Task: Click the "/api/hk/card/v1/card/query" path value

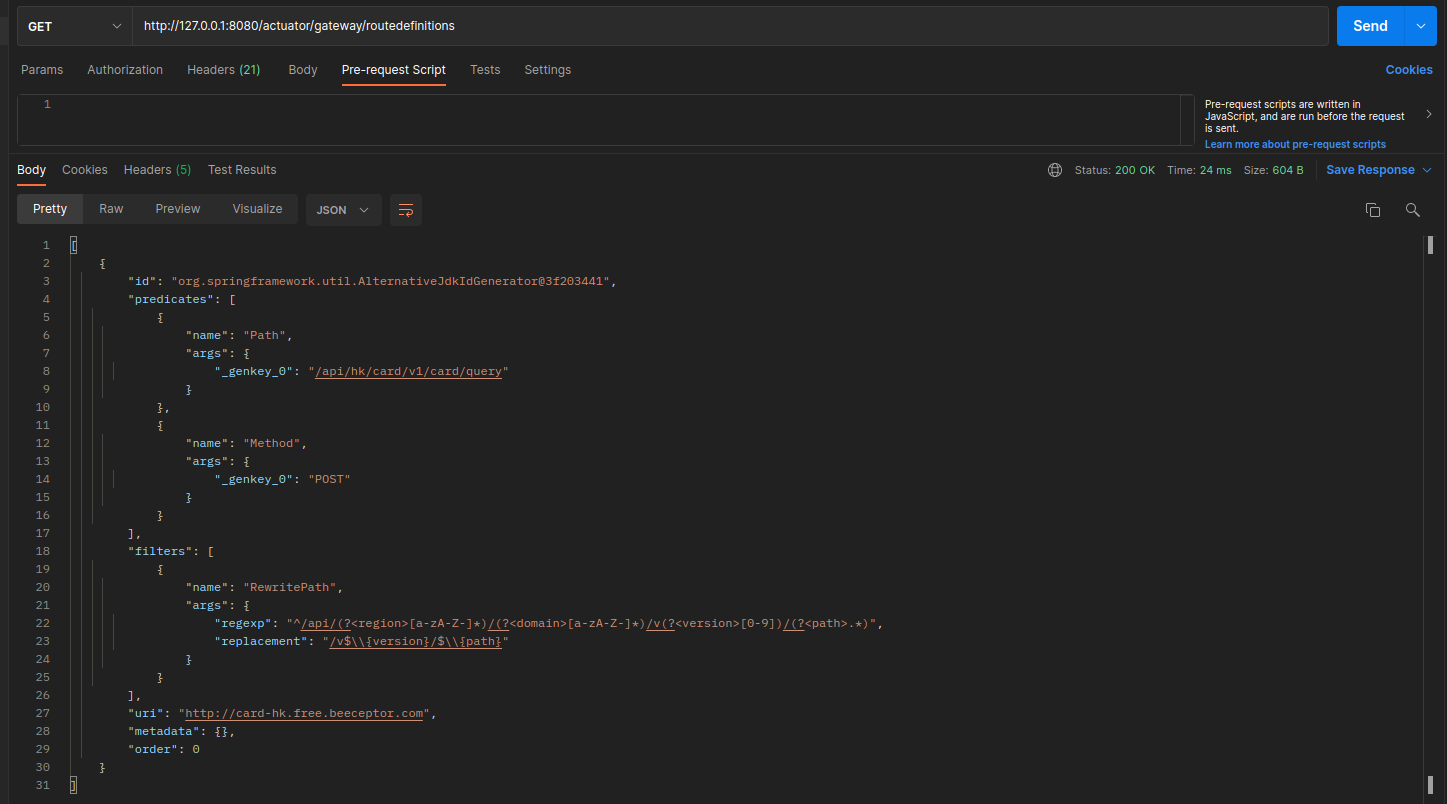Action: pyautogui.click(x=410, y=371)
